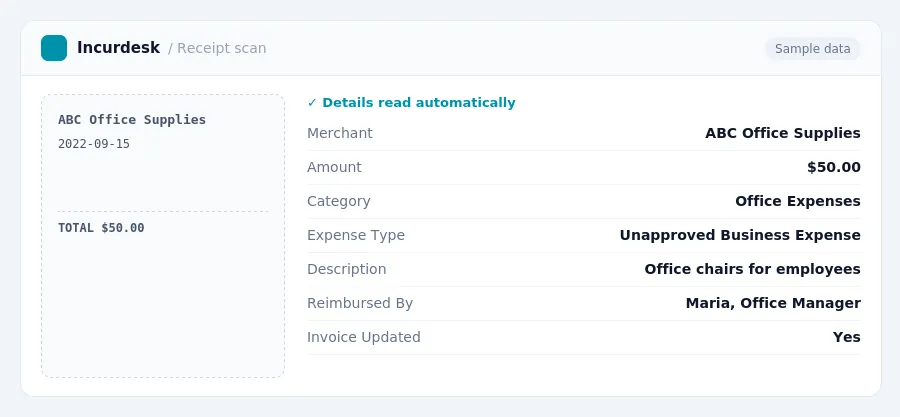900x417 pixels.
Task: Click the receipt header ABC Office Supplies
Action: click(x=132, y=120)
